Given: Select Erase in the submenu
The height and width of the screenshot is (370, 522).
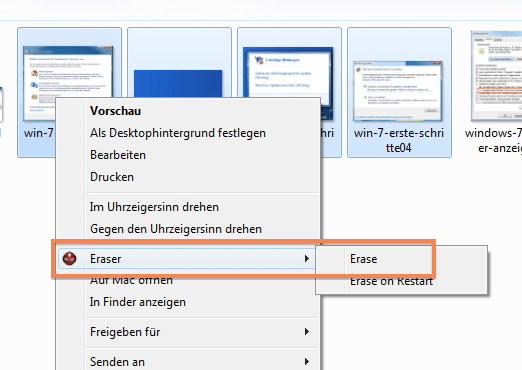Looking at the screenshot, I should 363,259.
